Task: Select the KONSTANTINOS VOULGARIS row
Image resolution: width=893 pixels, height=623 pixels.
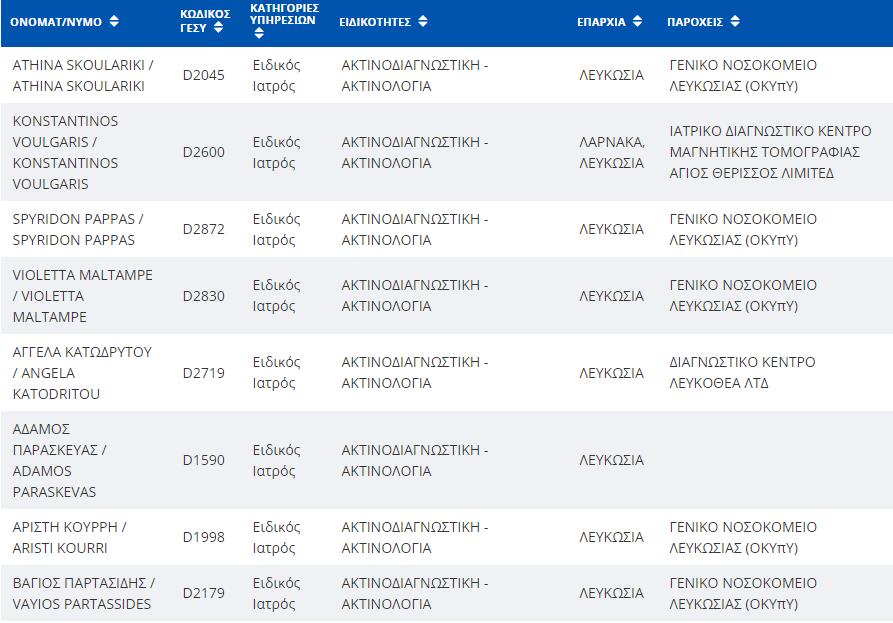Action: pos(446,152)
